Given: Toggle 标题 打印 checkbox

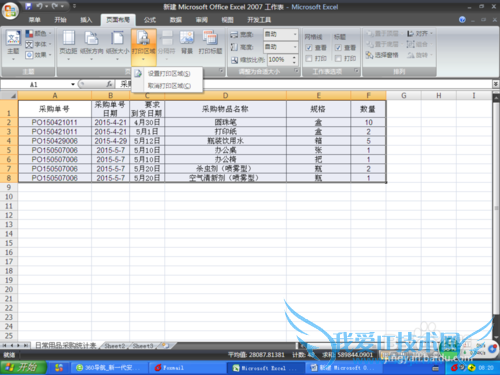Looking at the screenshot, I should click(x=338, y=59).
